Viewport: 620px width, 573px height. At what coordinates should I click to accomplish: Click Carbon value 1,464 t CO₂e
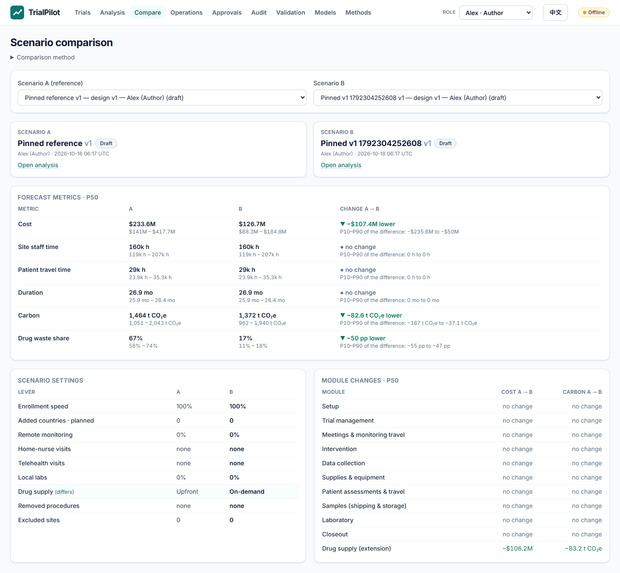147,315
